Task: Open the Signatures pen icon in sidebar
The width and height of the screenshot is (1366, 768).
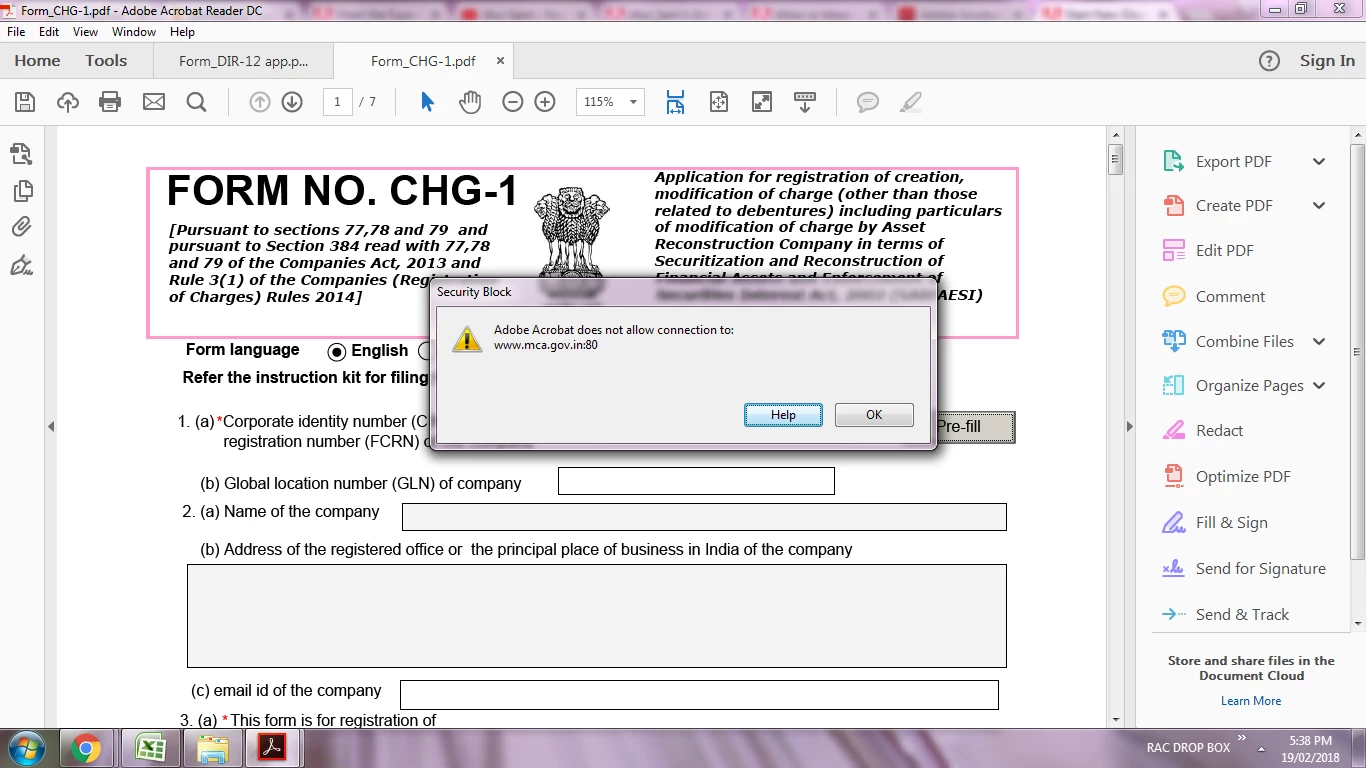Action: 21,265
